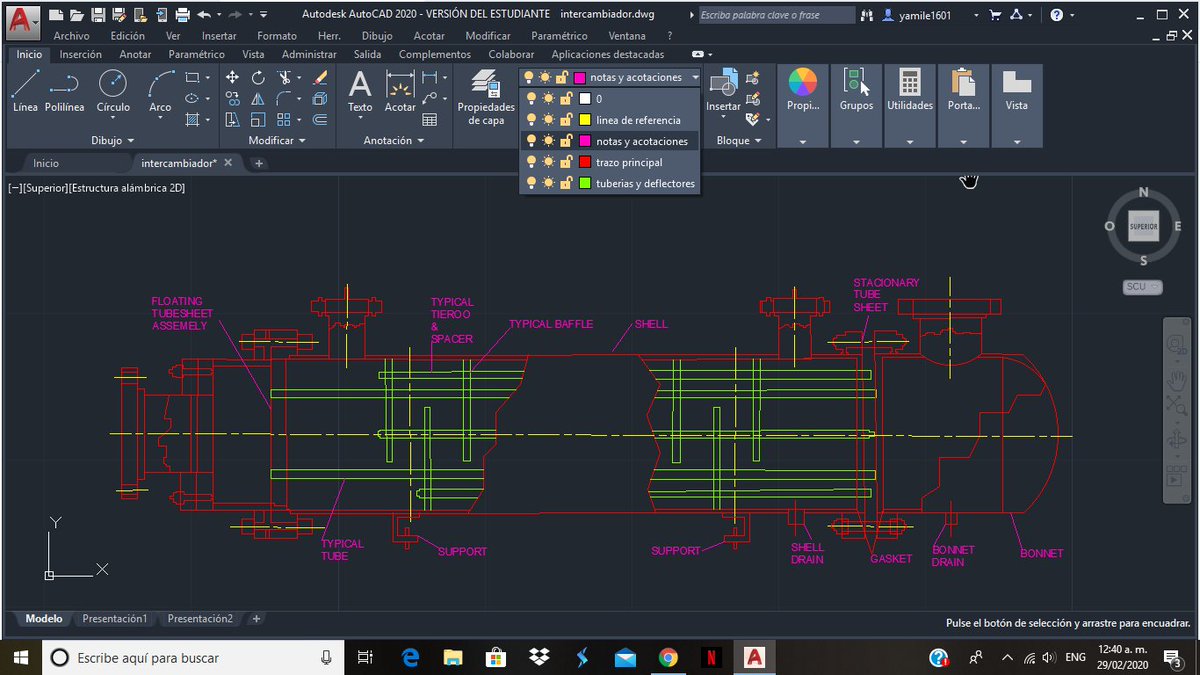1200x675 pixels.
Task: Open the Archivo menu
Action: [71, 36]
